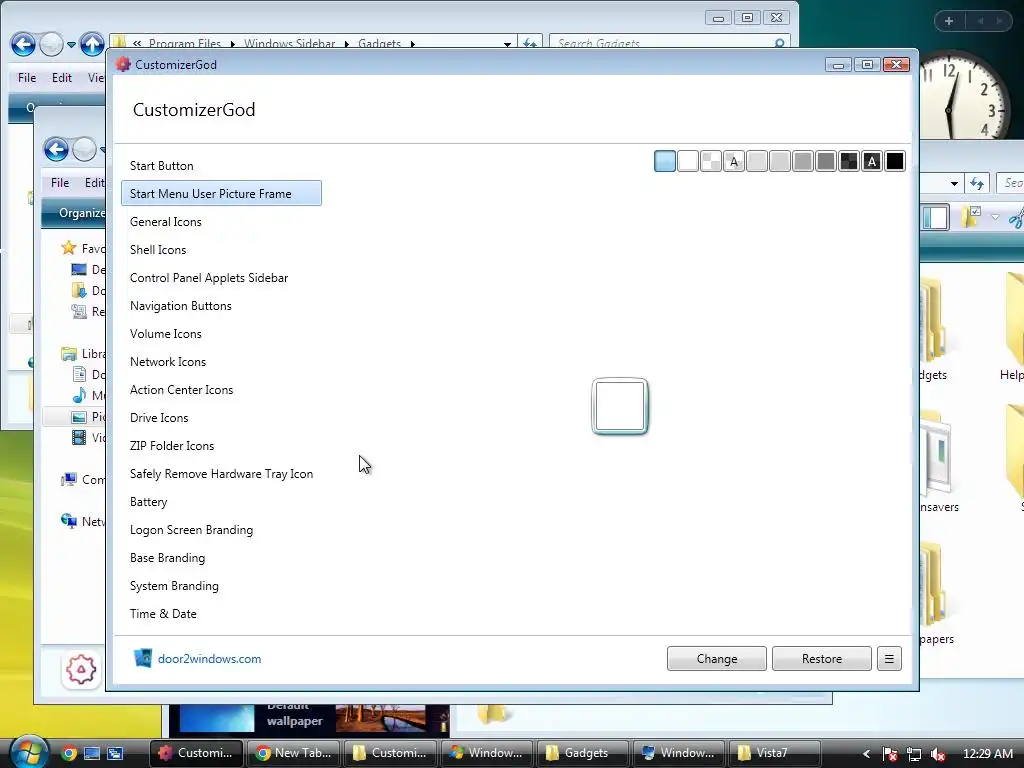Choose the solid black preview background
This screenshot has height=768, width=1024.
pyautogui.click(x=895, y=161)
